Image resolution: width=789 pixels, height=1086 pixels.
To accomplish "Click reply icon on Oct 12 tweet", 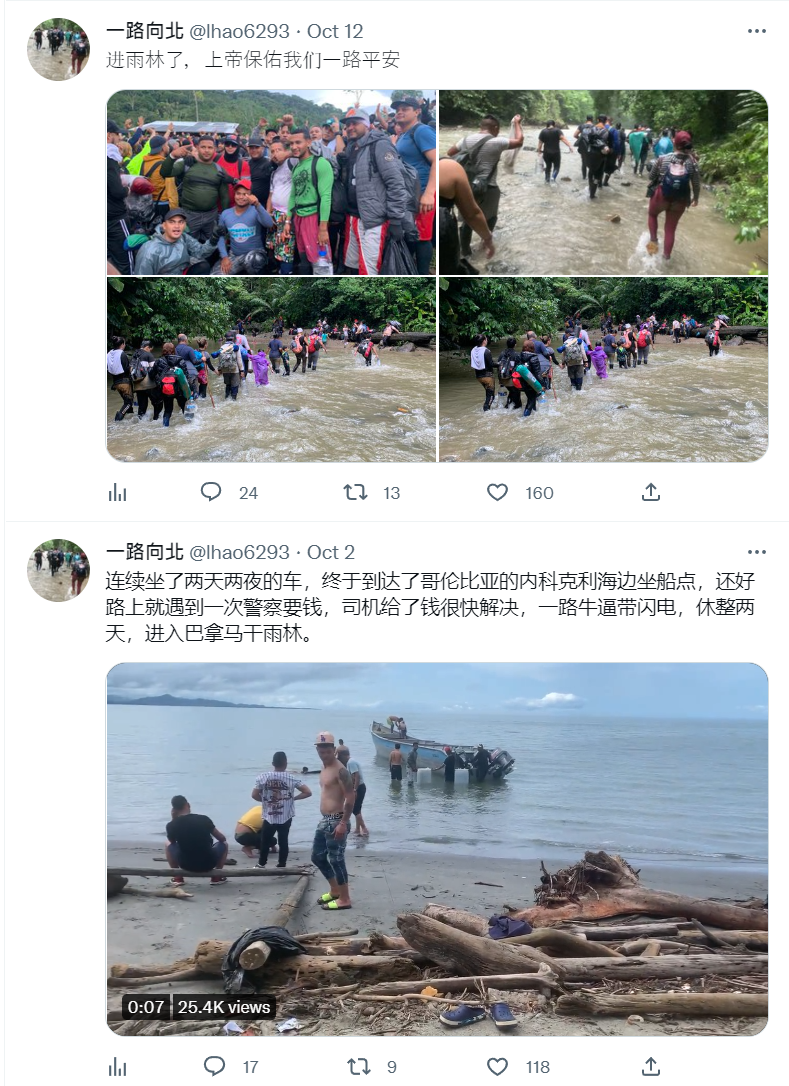I will 211,492.
